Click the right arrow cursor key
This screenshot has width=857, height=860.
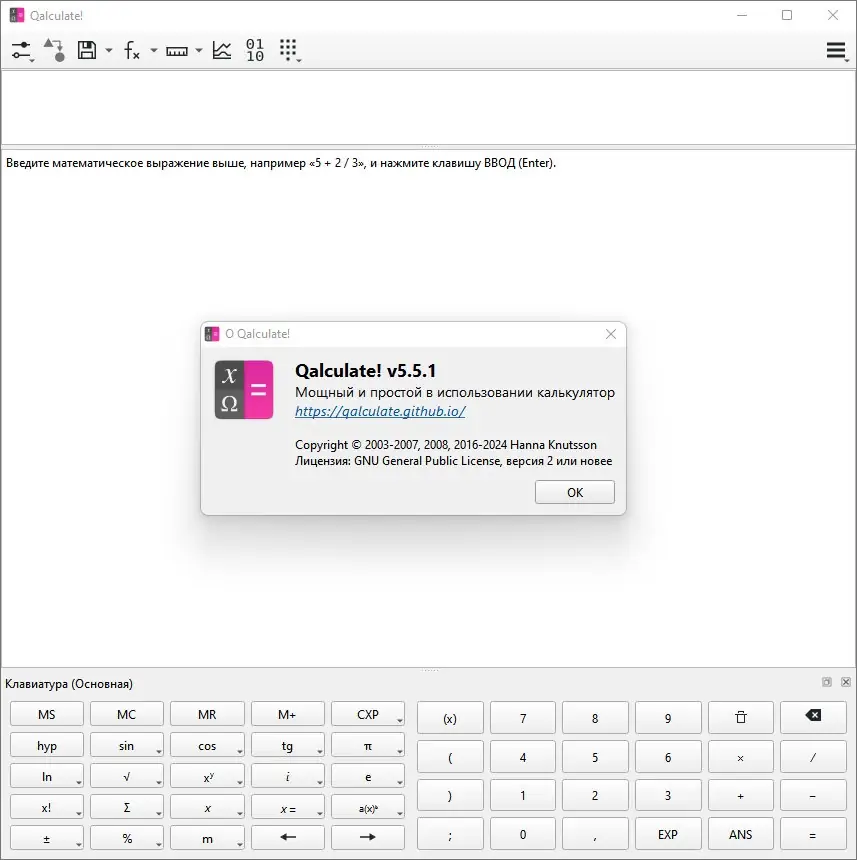tap(367, 837)
